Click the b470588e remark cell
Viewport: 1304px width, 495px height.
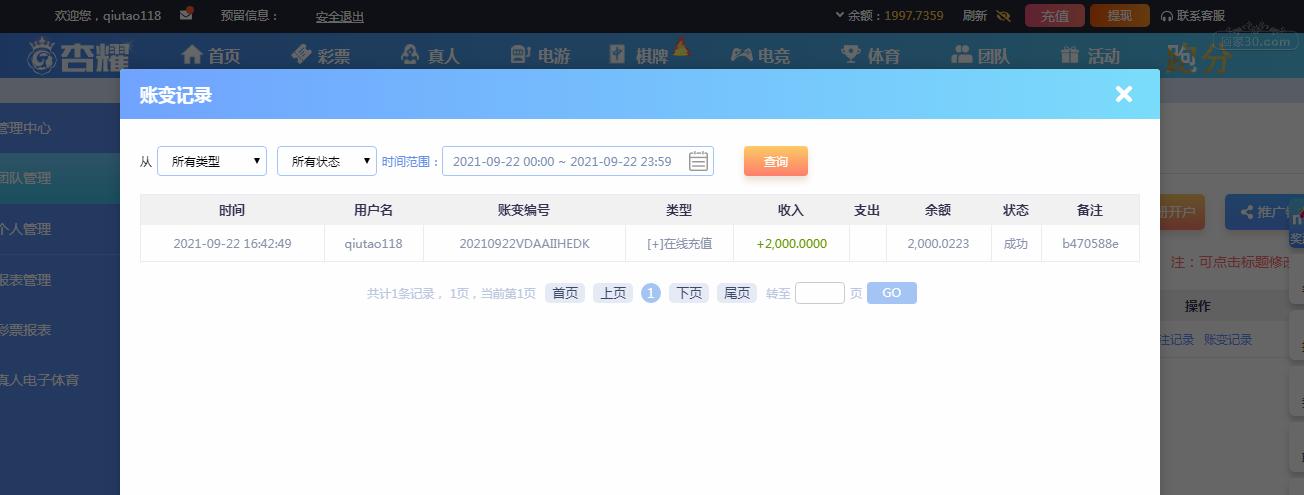tap(1090, 243)
